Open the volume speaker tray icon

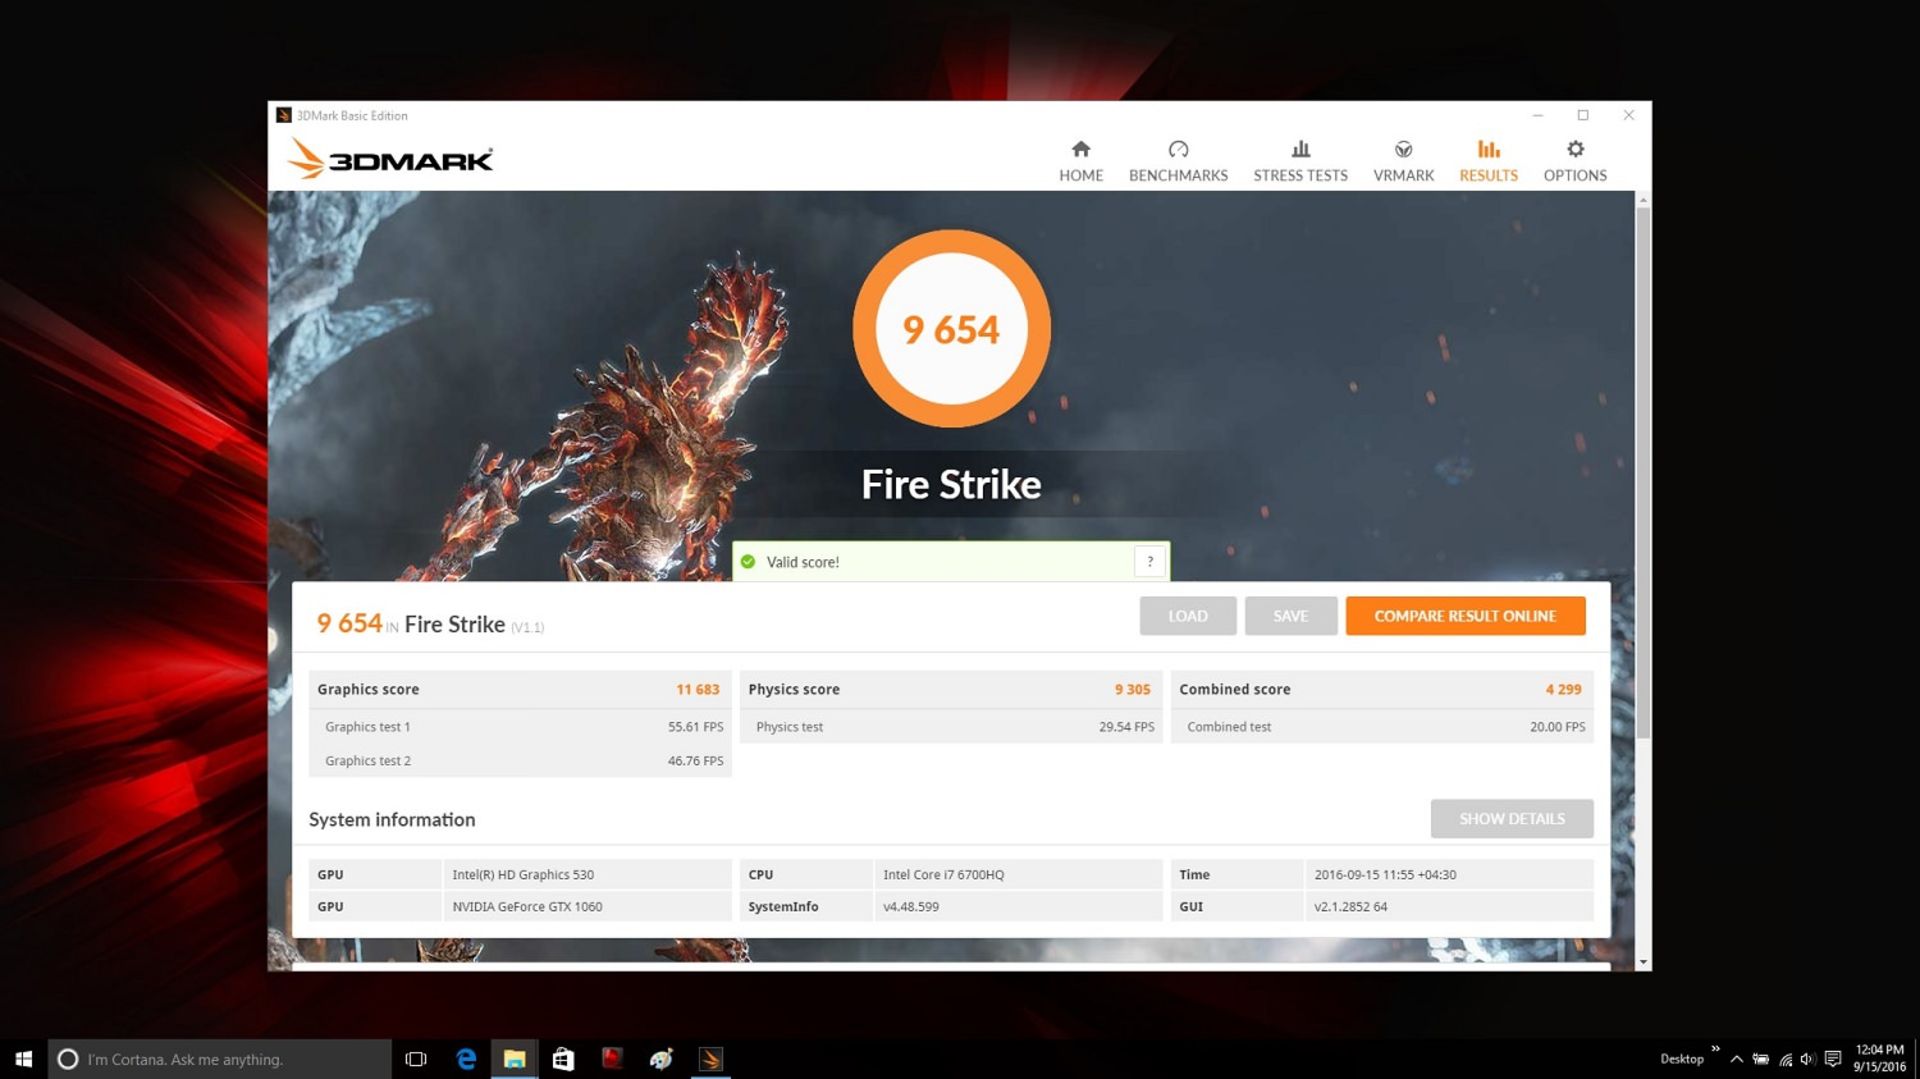click(1808, 1059)
